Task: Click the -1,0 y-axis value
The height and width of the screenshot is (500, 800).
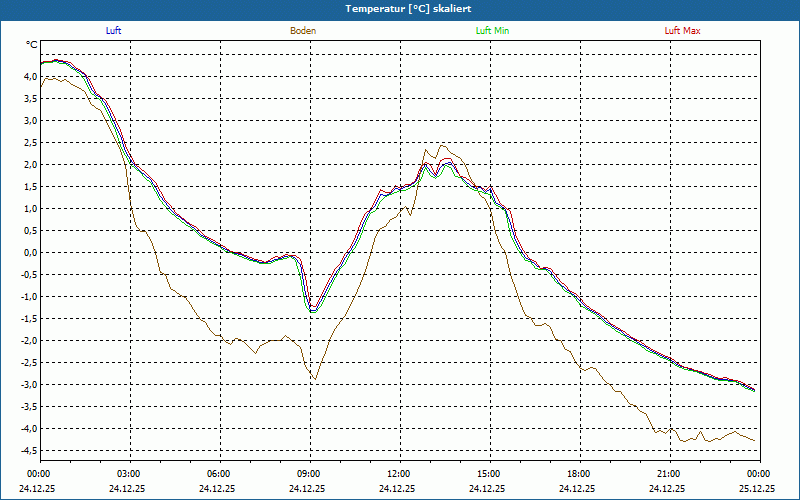Action: (x=28, y=296)
